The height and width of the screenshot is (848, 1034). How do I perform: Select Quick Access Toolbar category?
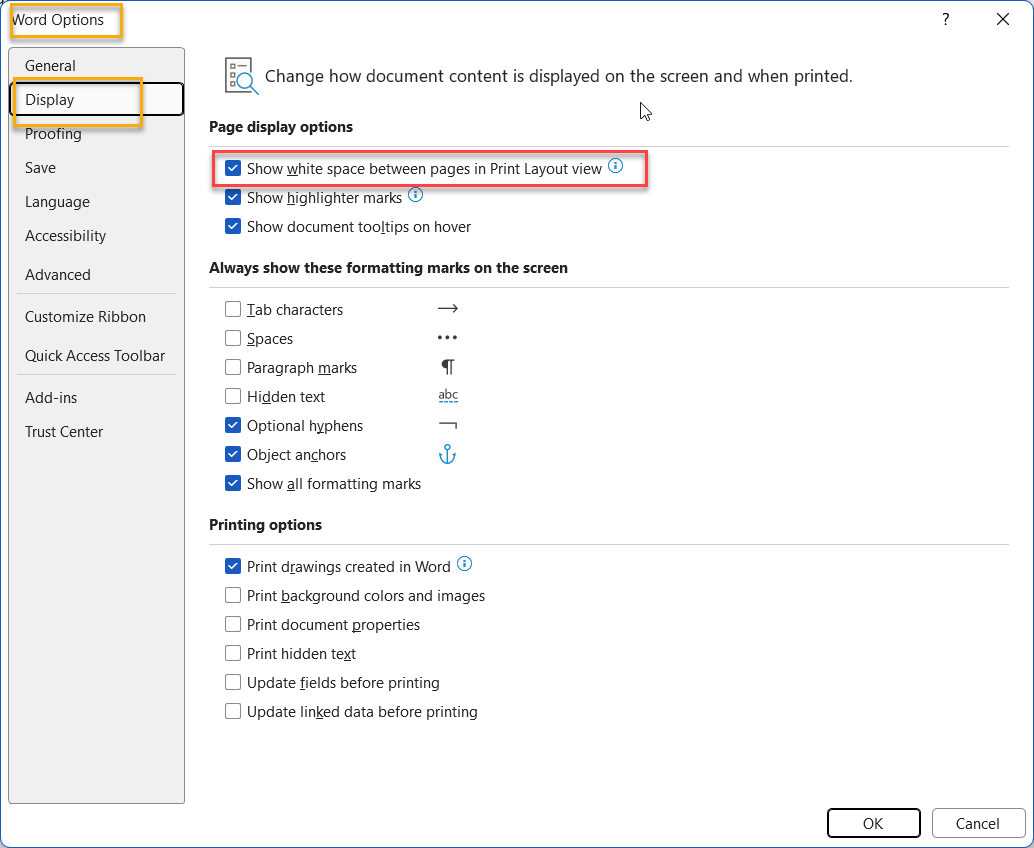pyautogui.click(x=96, y=355)
